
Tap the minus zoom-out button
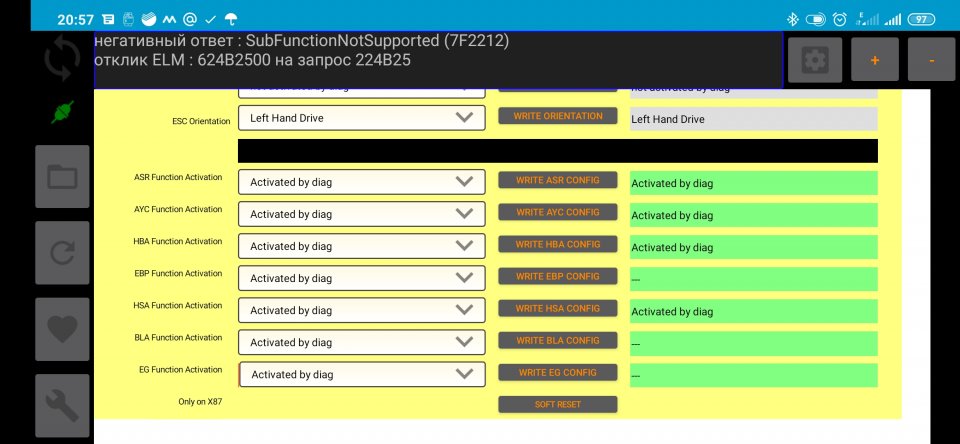pos(931,60)
